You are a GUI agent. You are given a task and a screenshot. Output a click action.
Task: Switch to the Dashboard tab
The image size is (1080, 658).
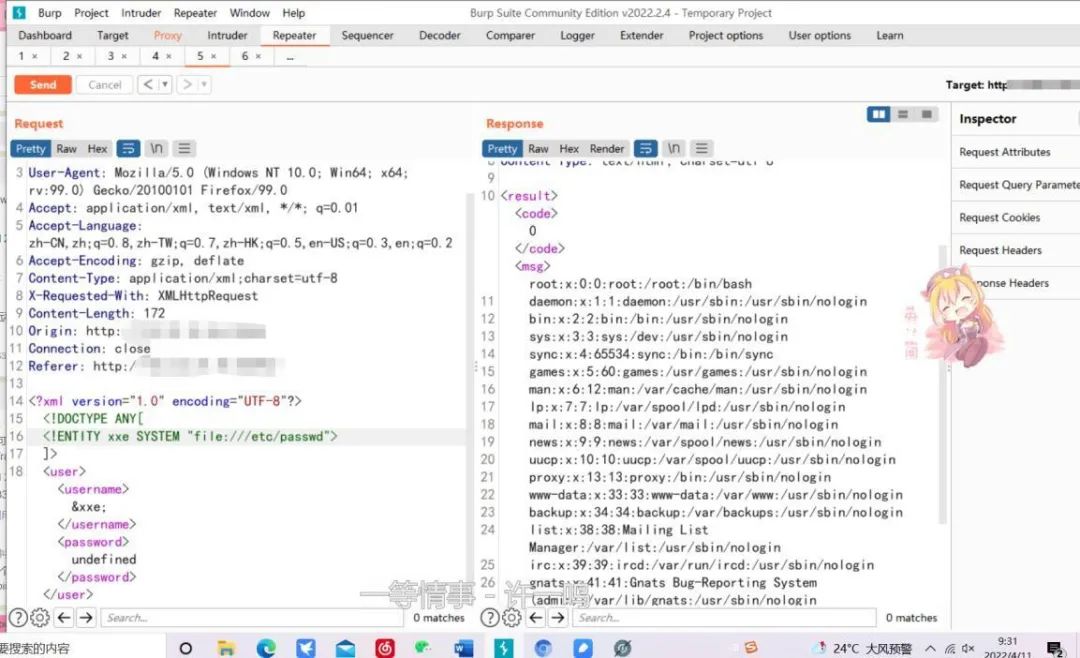[x=45, y=35]
